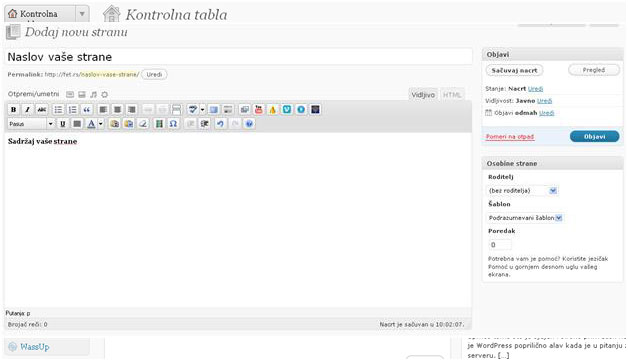Viewport: 628px width, 361px height.
Task: Toggle the kitchen sink toolbar row
Action: pos(228,109)
